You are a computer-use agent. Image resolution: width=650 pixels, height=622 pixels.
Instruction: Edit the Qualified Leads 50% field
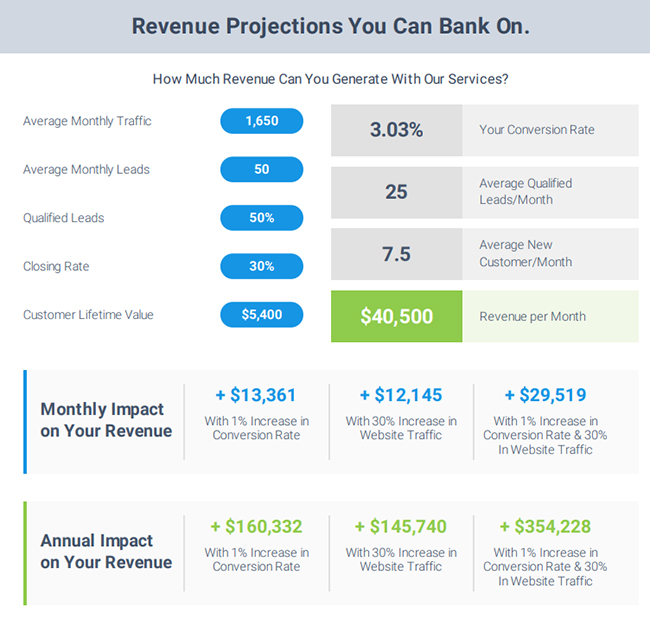pyautogui.click(x=262, y=218)
